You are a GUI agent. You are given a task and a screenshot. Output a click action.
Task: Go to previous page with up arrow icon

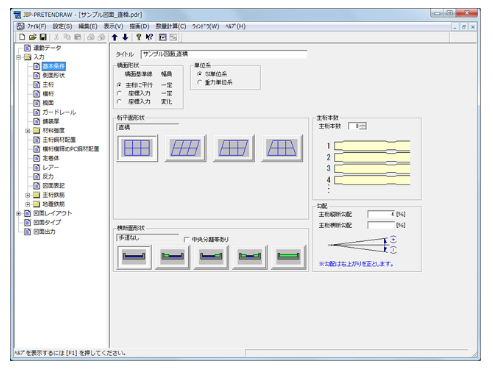click(115, 37)
